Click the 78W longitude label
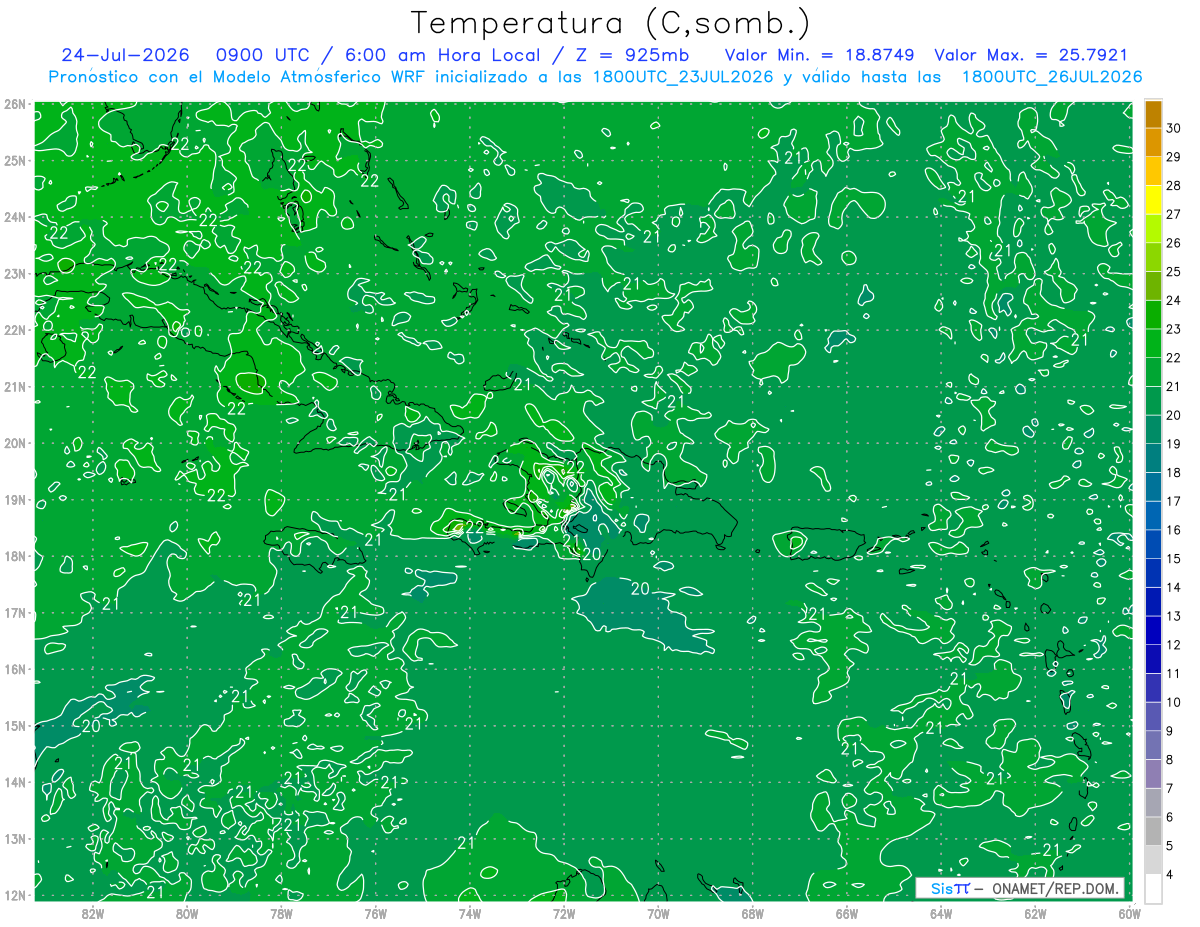The width and height of the screenshot is (1200, 927). tap(281, 913)
